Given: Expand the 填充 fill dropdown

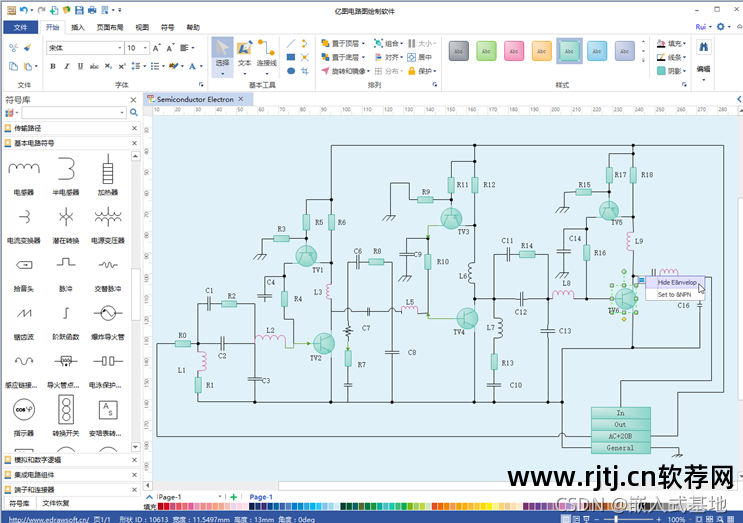Looking at the screenshot, I should tap(686, 44).
